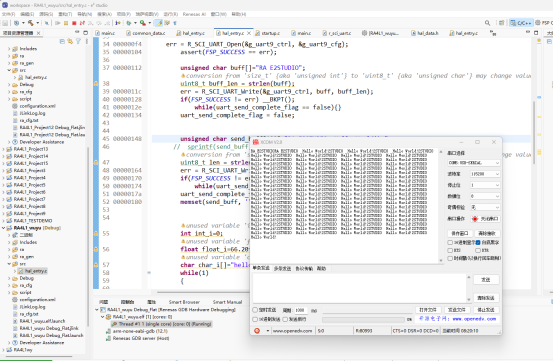Click the paragraph mark toolbar icon
The image size is (554, 361).
[x=175, y=23]
